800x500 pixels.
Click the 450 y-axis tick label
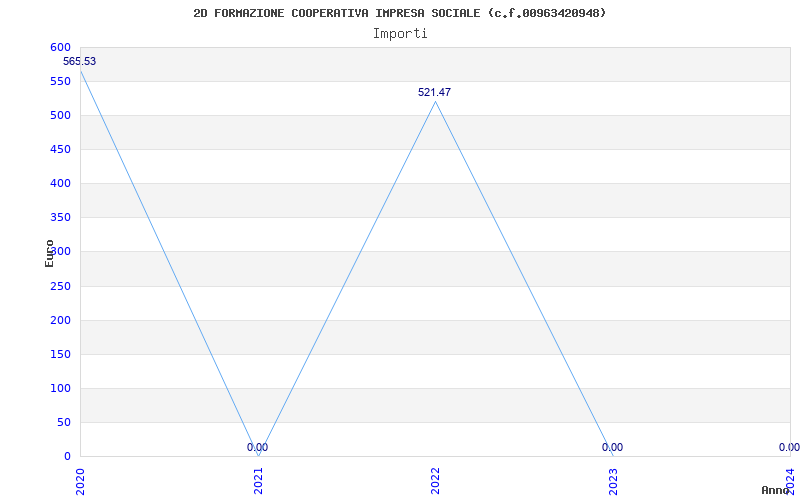point(60,149)
